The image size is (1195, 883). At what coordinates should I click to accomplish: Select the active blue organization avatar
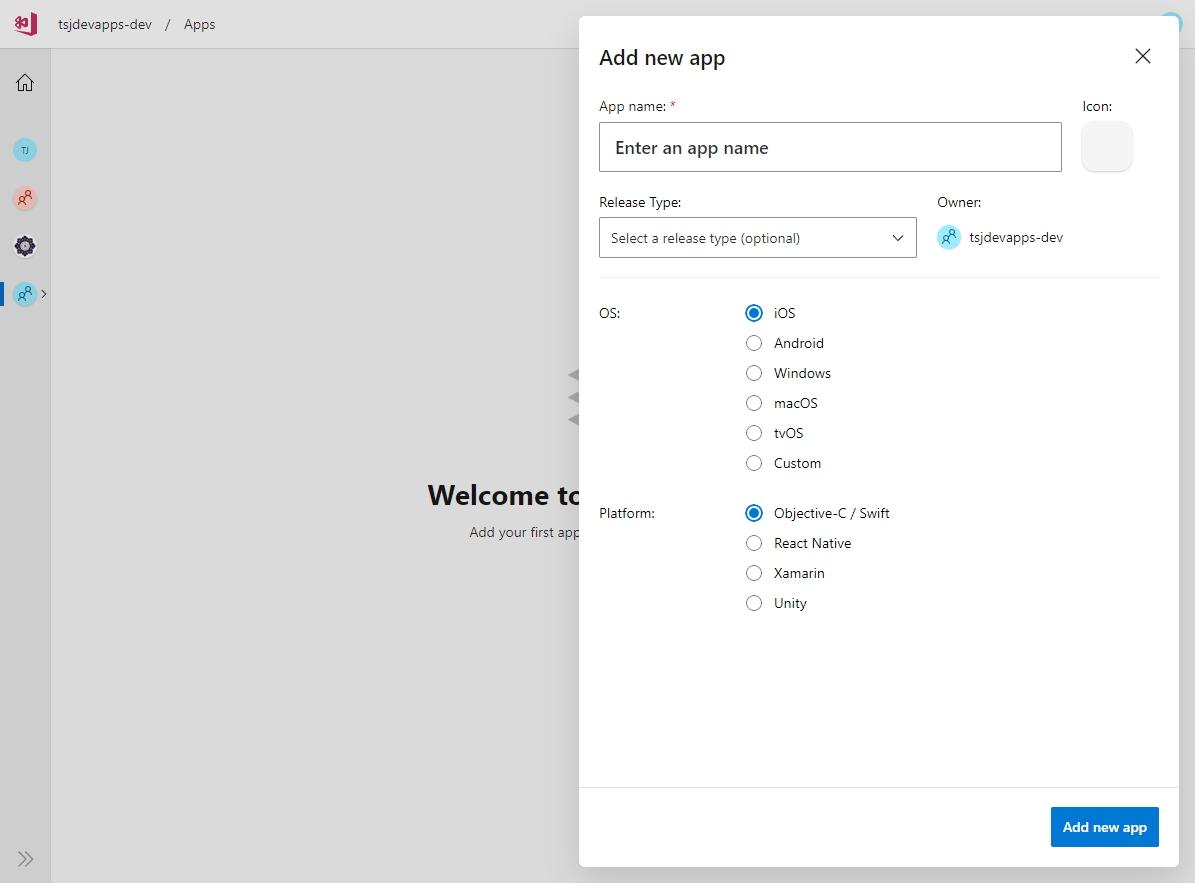pyautogui.click(x=25, y=294)
